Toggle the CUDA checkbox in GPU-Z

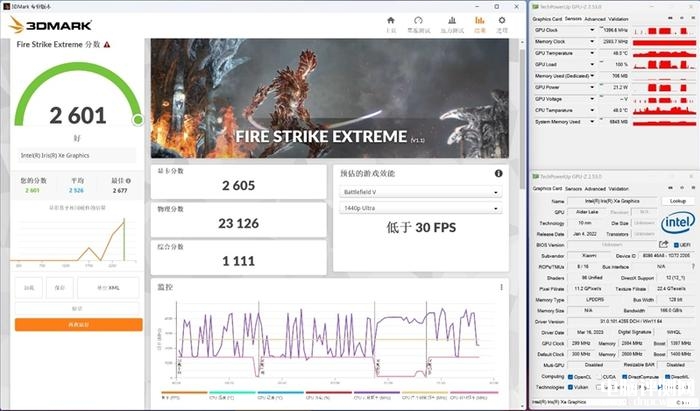coord(600,377)
